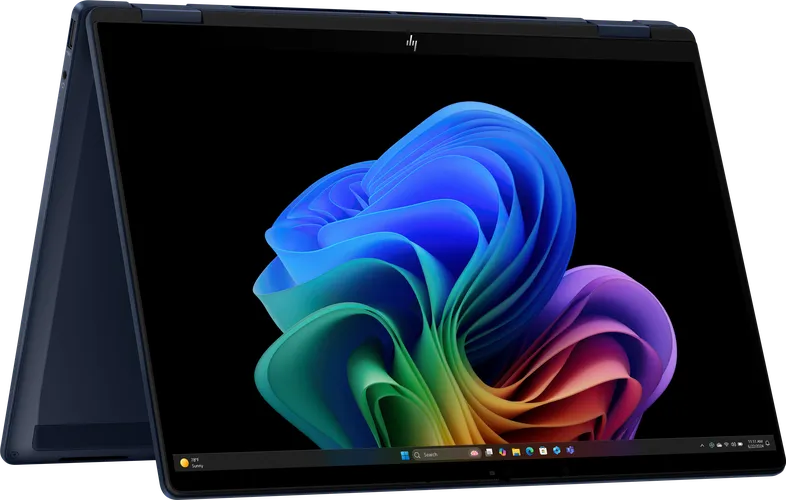Open the notification bell
The image size is (786, 500).
point(767,443)
